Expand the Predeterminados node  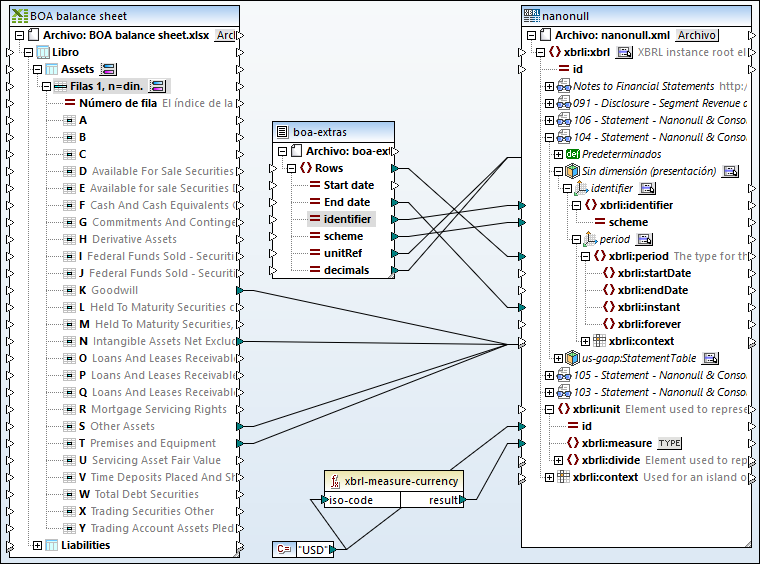click(559, 154)
